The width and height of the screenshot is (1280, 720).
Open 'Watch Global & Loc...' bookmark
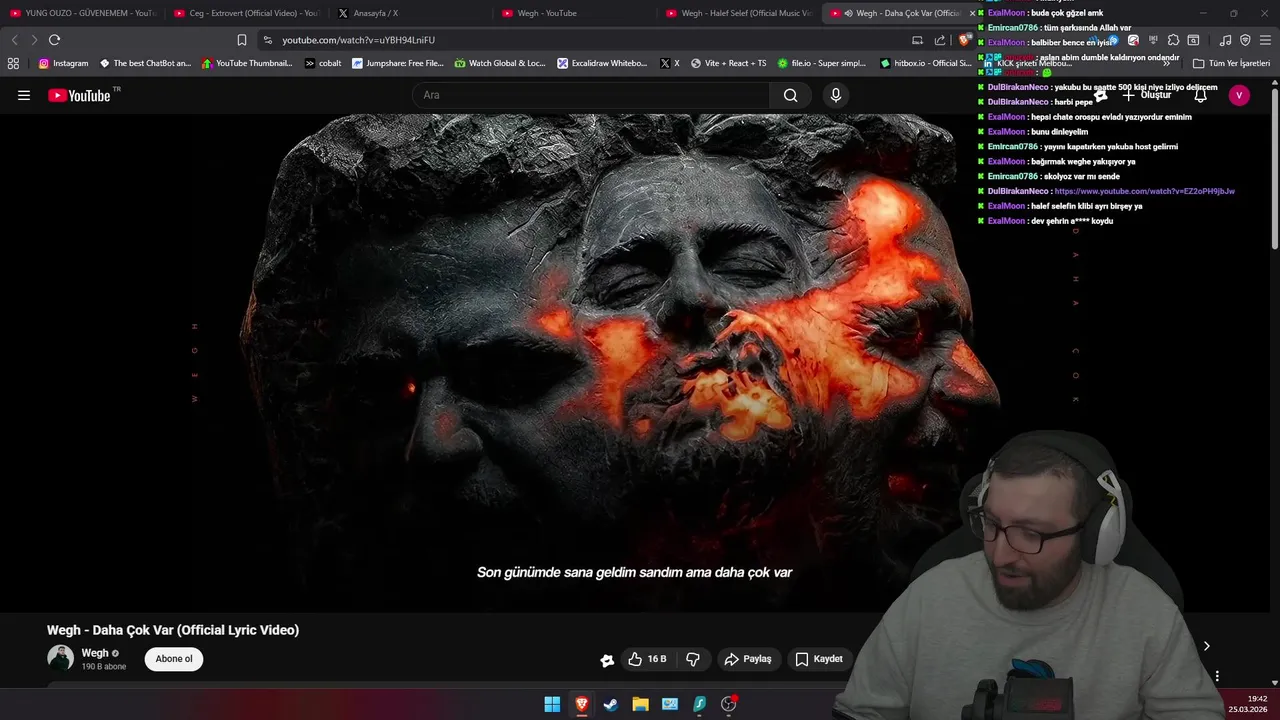(500, 63)
